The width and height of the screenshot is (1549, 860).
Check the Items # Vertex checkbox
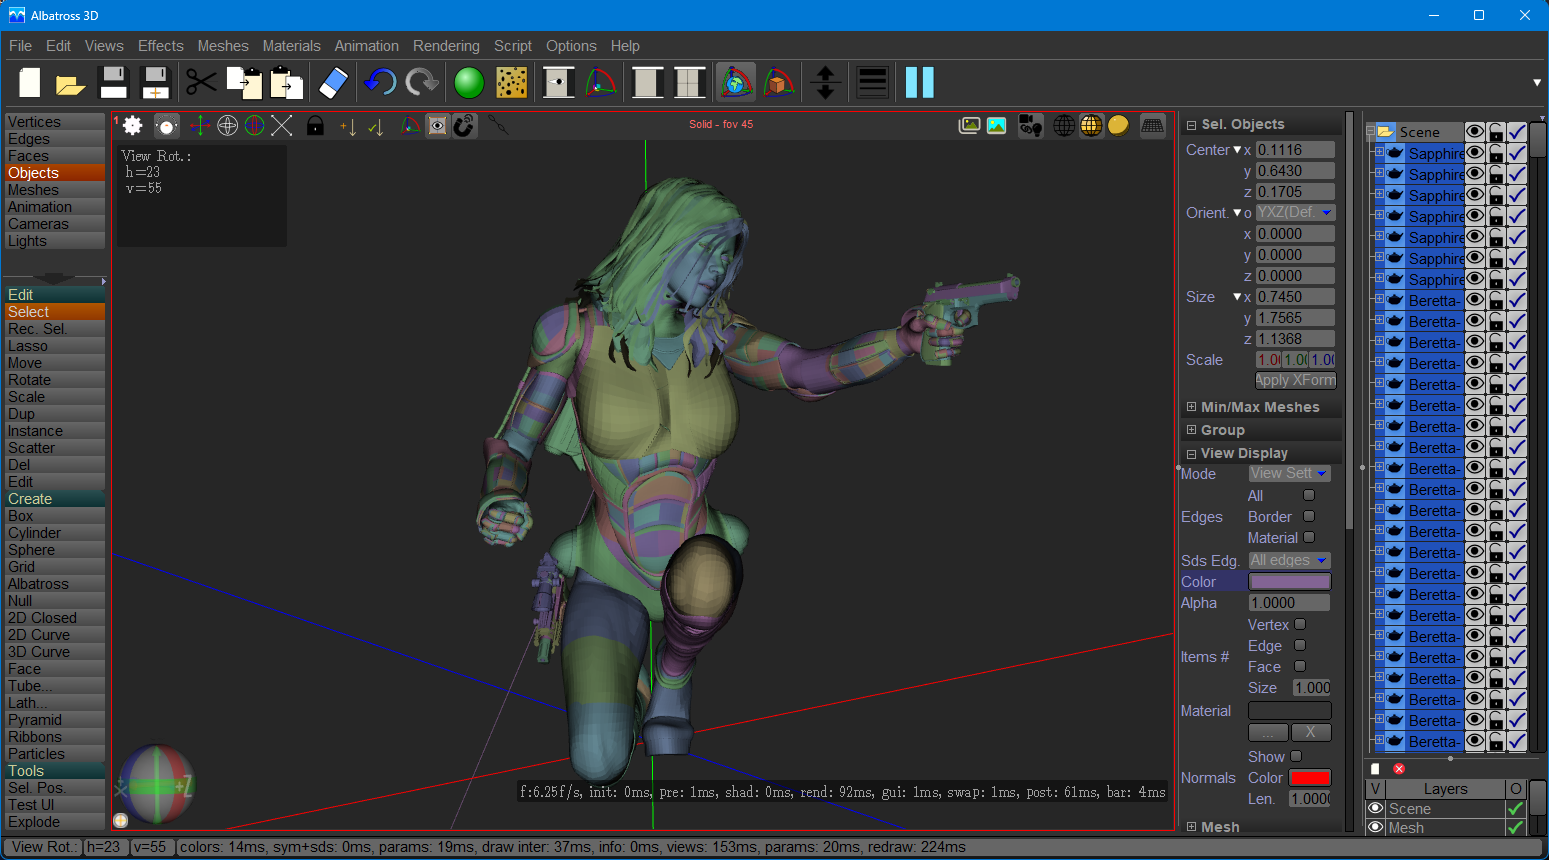point(1300,624)
